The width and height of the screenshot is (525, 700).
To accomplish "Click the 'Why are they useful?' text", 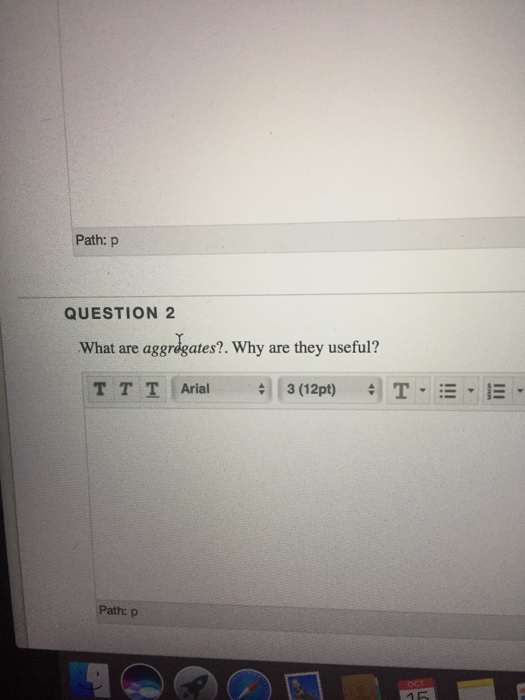I will click(x=306, y=347).
